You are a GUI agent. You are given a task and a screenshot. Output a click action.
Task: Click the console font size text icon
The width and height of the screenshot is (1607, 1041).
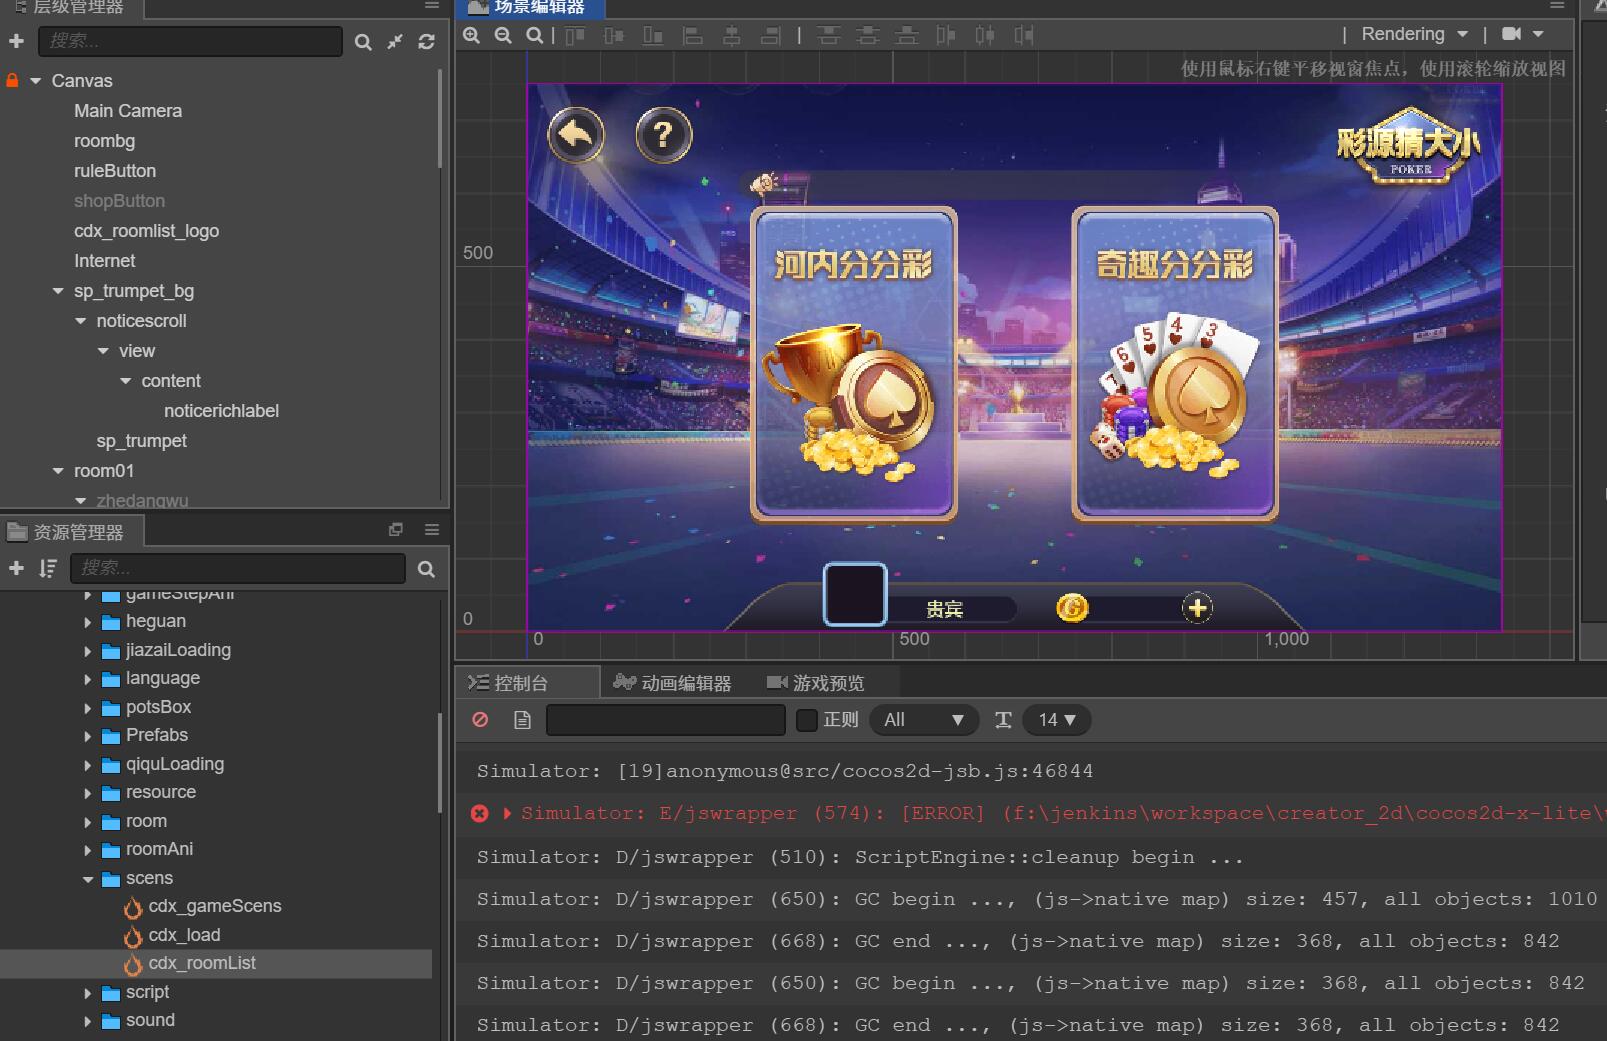[1003, 720]
